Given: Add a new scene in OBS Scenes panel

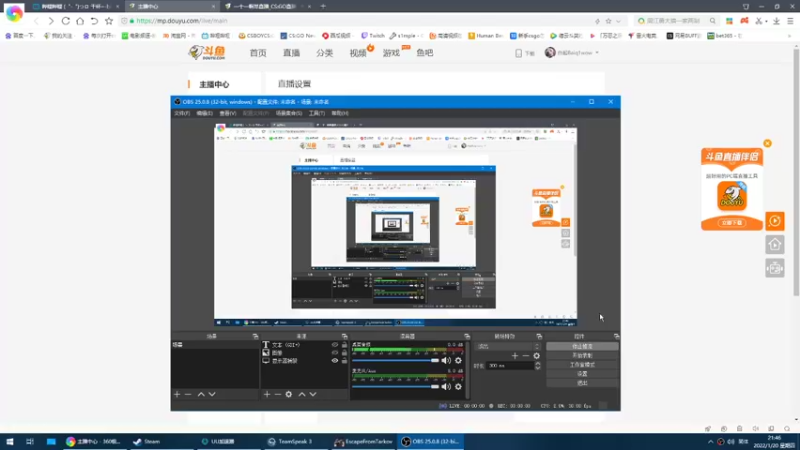Looking at the screenshot, I should (177, 394).
